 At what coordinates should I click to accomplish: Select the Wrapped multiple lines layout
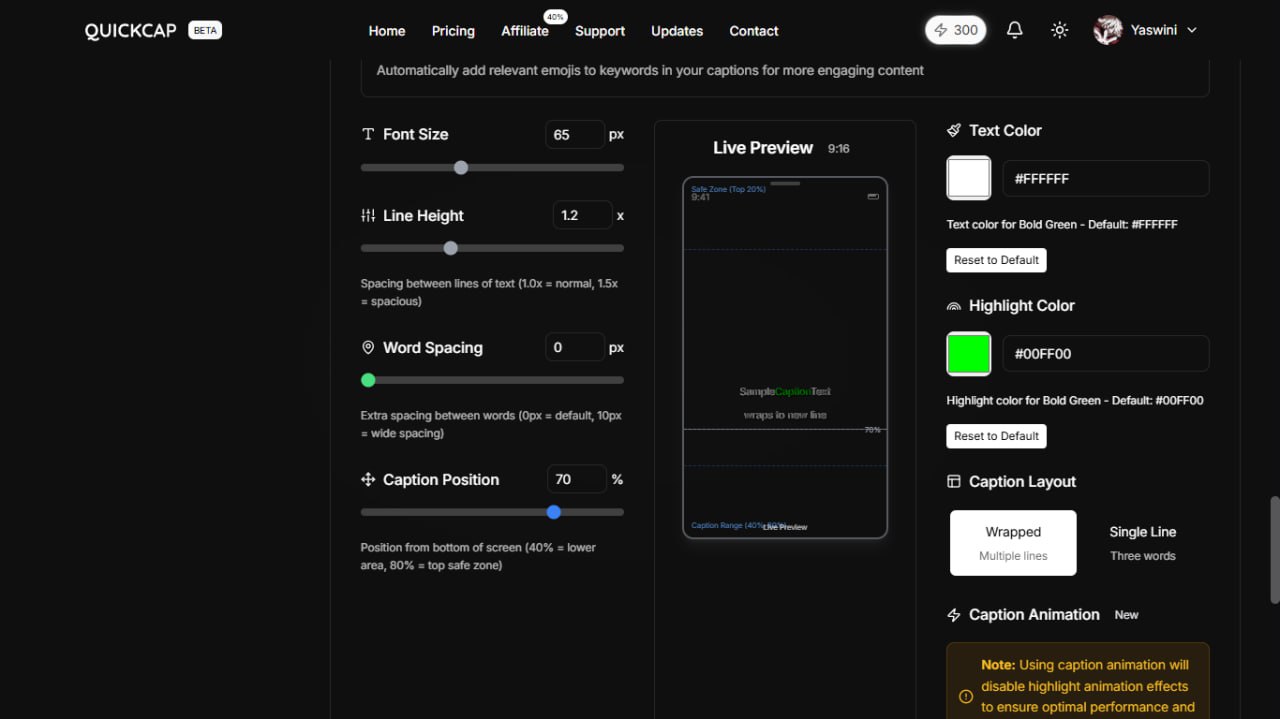click(x=1013, y=543)
